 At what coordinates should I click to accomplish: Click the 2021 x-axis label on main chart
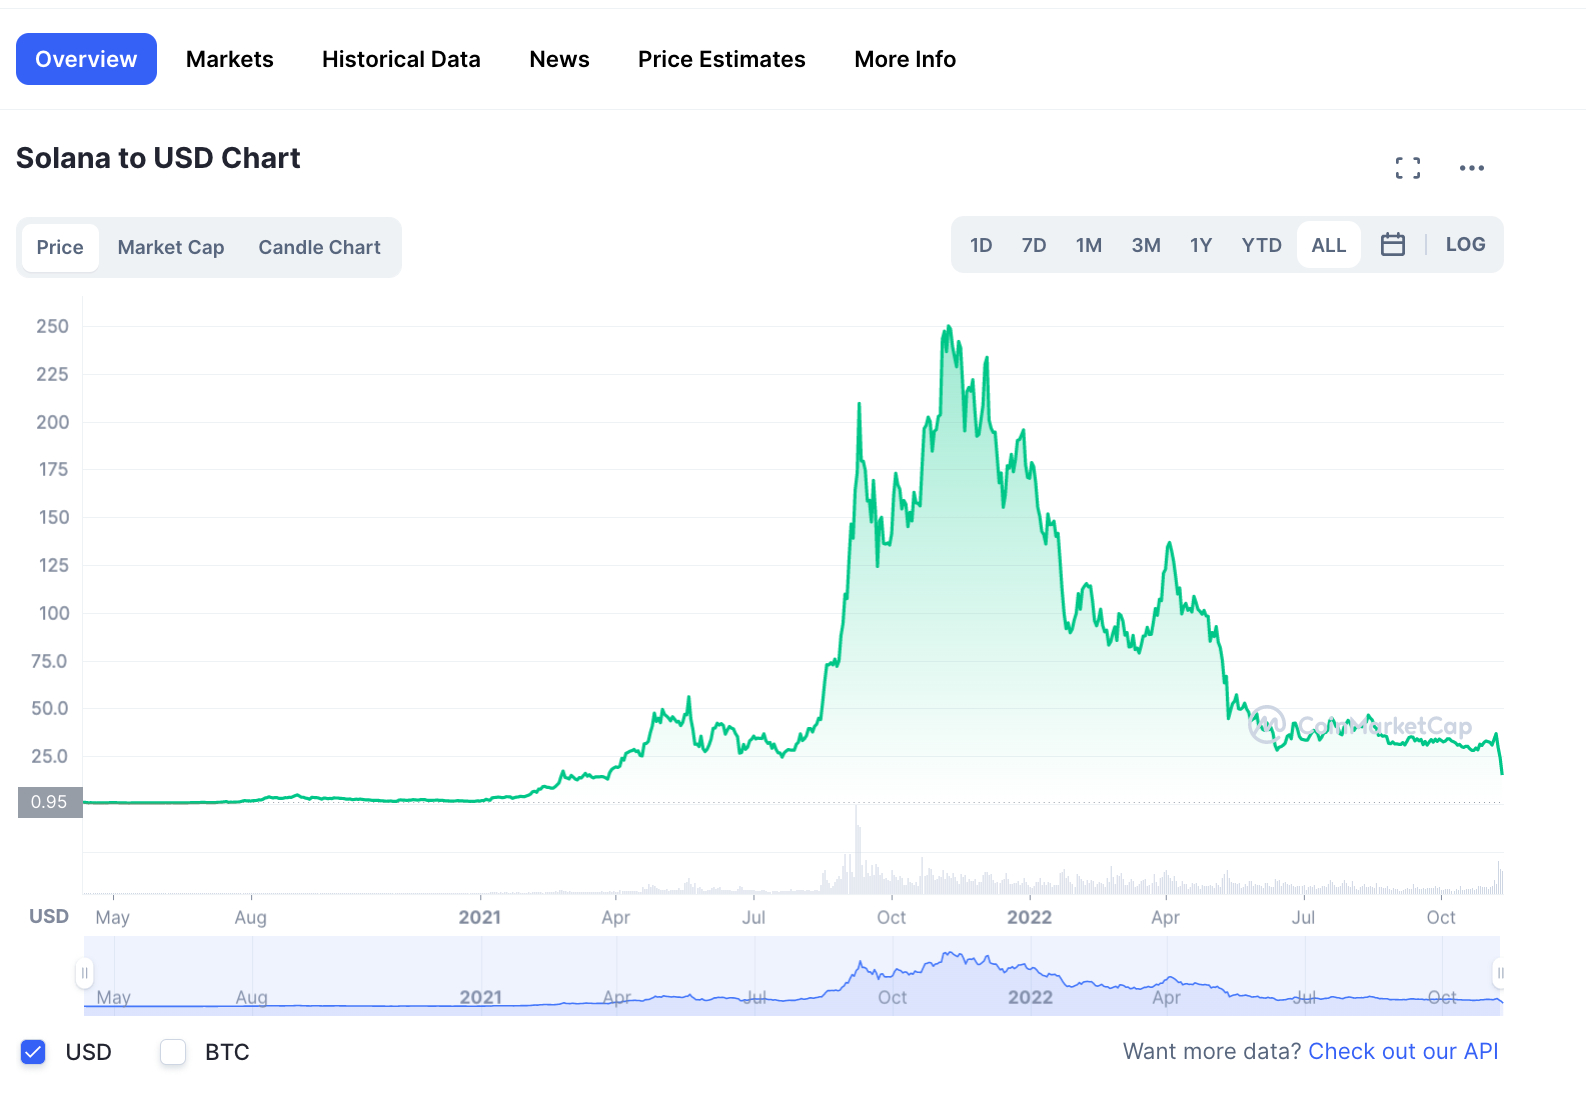click(x=480, y=917)
